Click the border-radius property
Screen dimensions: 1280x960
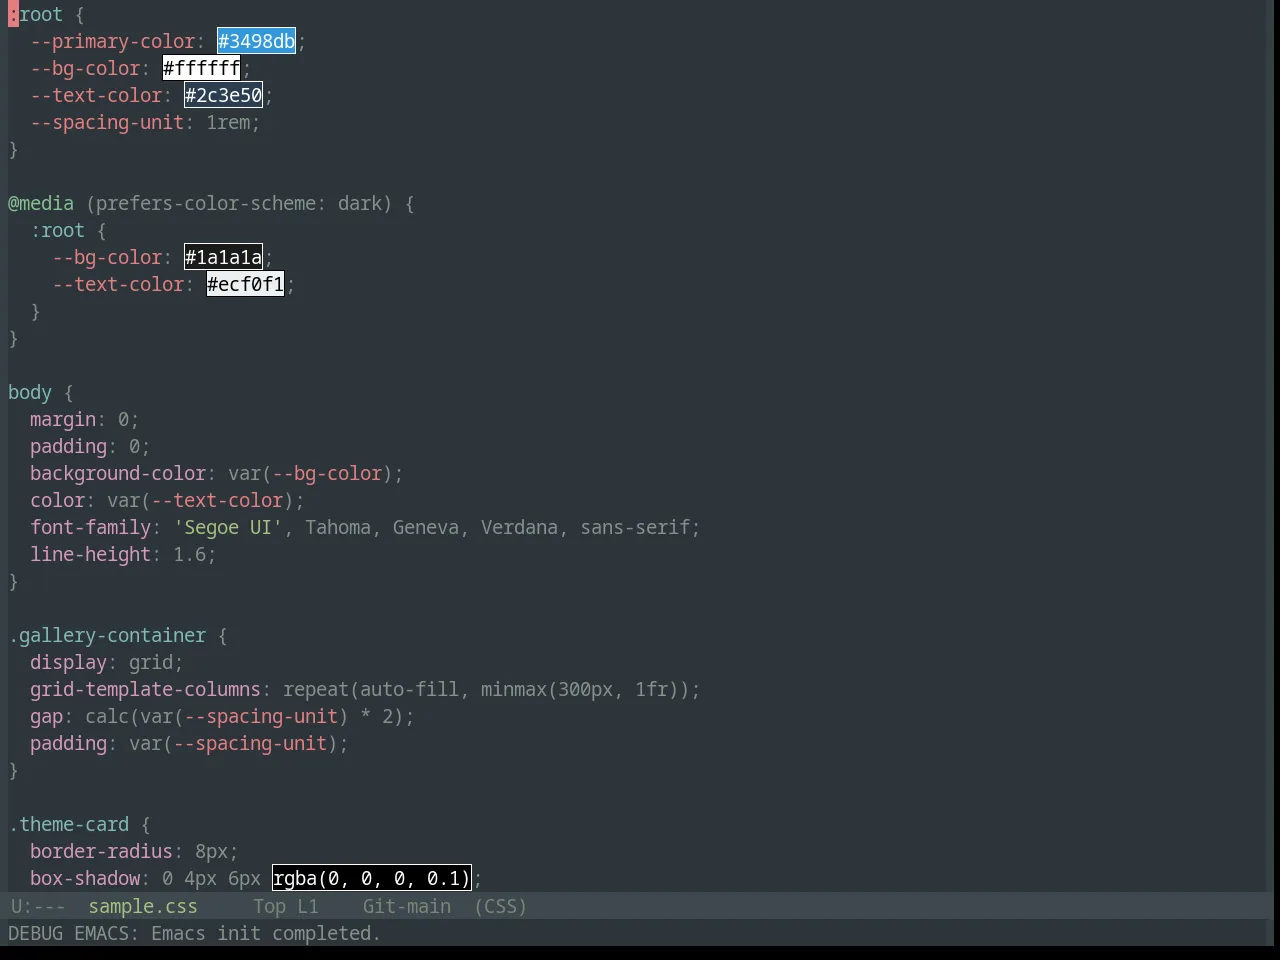[101, 851]
